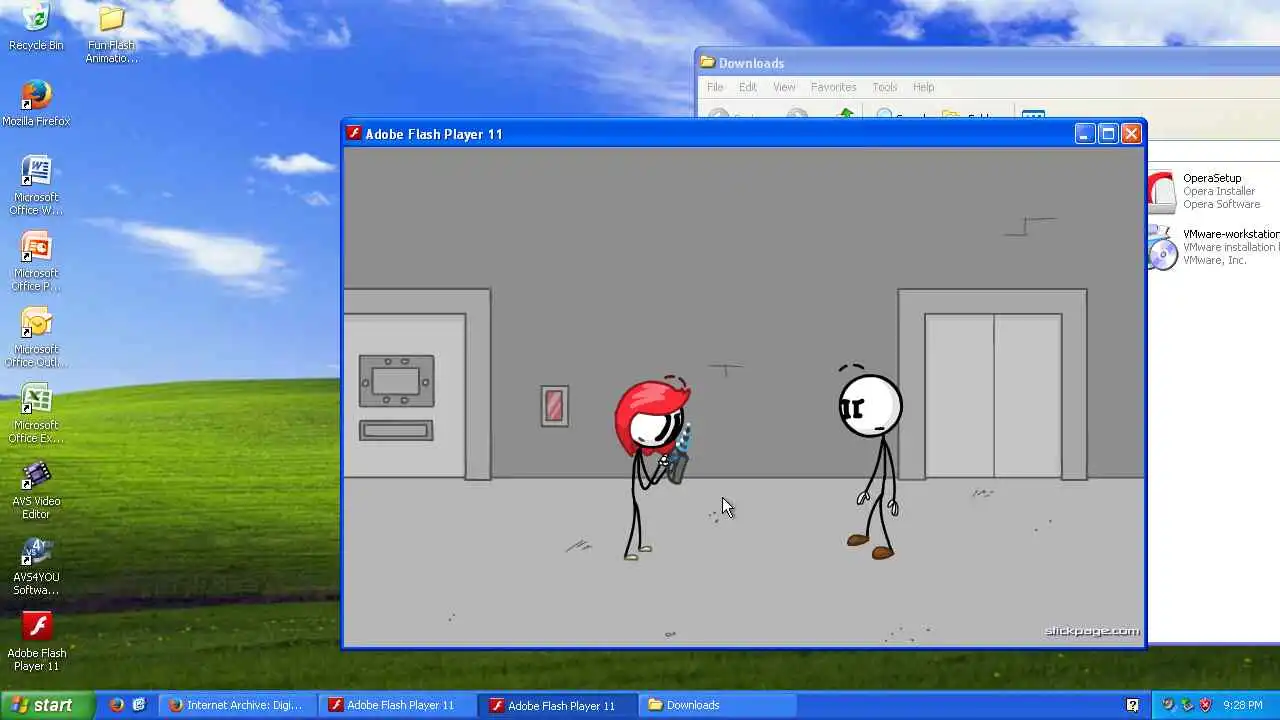Close the Adobe Flash Player 11 window
This screenshot has height=720, width=1280.
[1131, 133]
